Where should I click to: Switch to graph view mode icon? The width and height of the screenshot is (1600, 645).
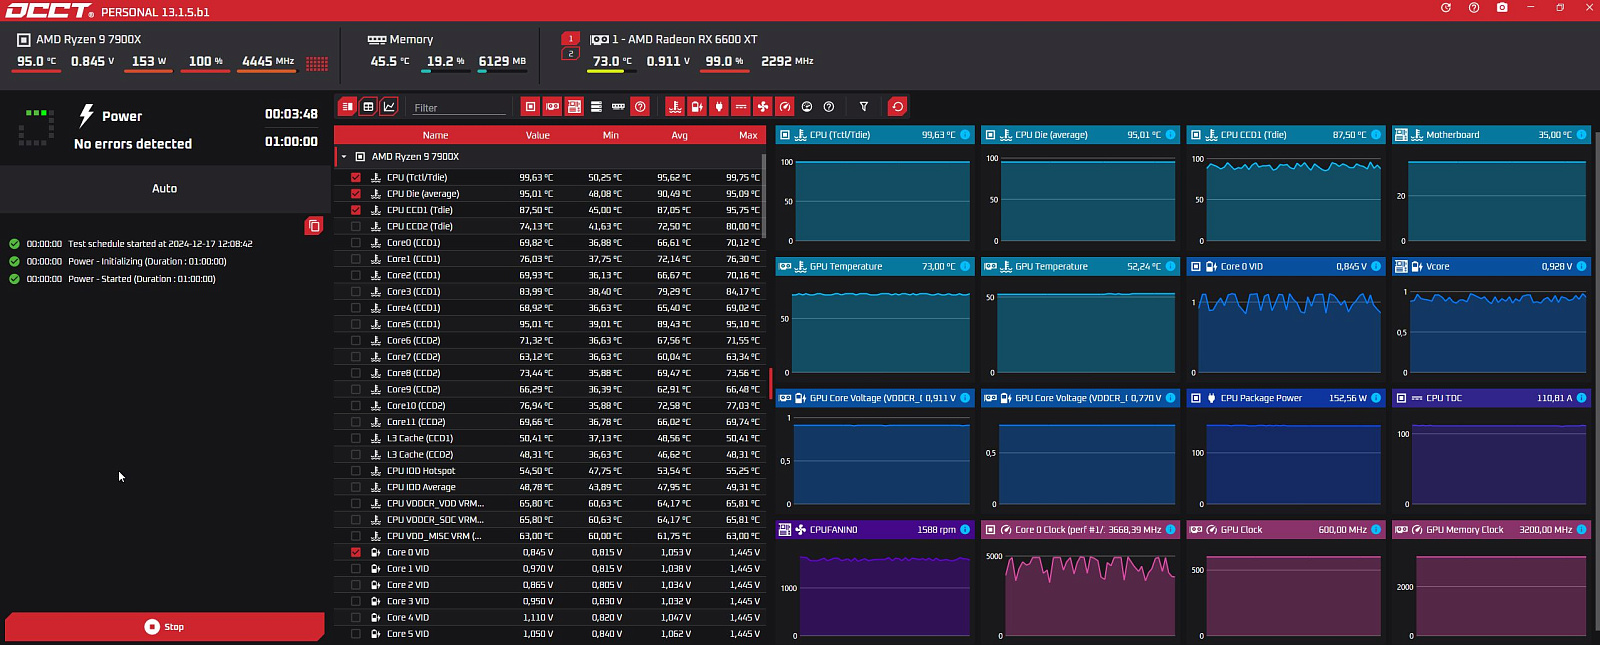point(389,106)
